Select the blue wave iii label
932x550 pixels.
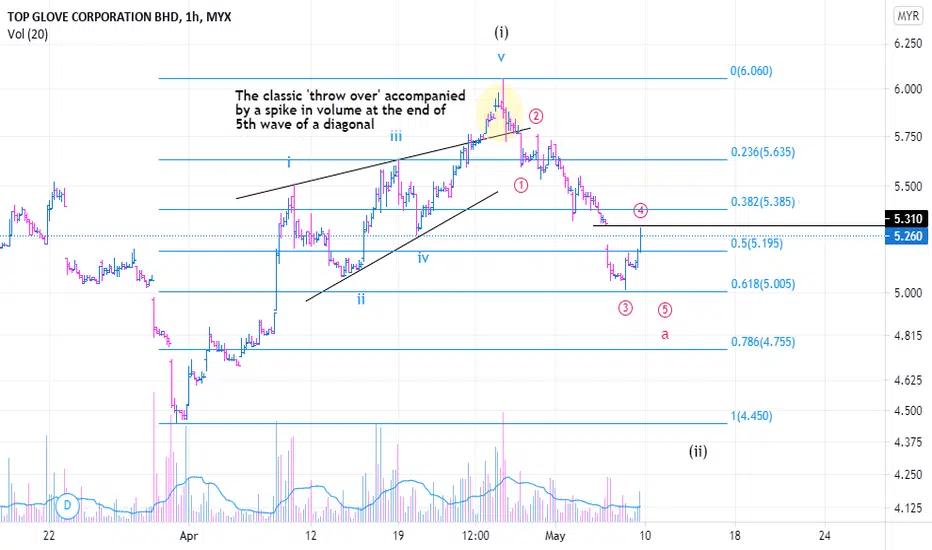[396, 137]
